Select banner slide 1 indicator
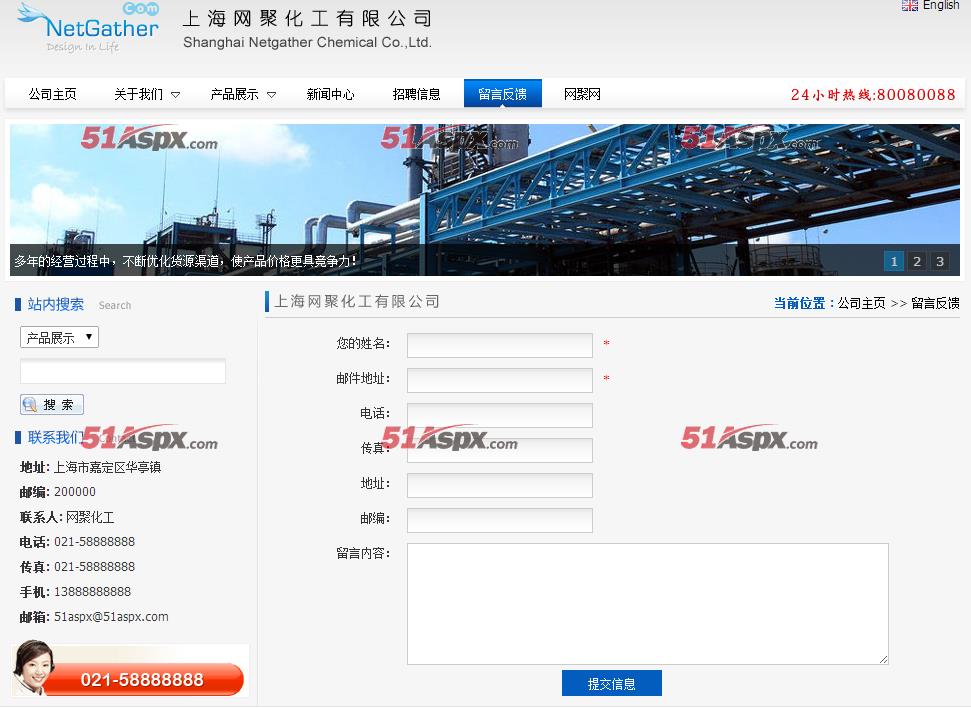The height and width of the screenshot is (708, 971). [x=894, y=262]
